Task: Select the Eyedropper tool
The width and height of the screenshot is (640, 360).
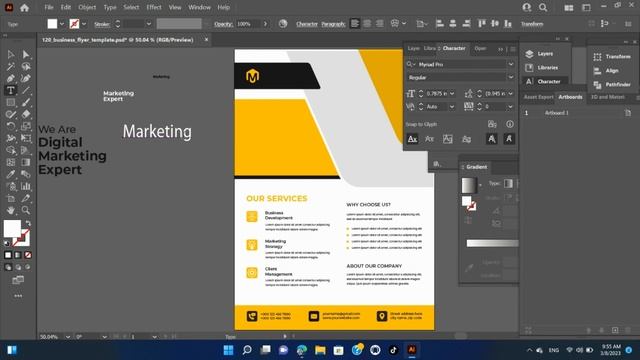Action: (x=11, y=174)
